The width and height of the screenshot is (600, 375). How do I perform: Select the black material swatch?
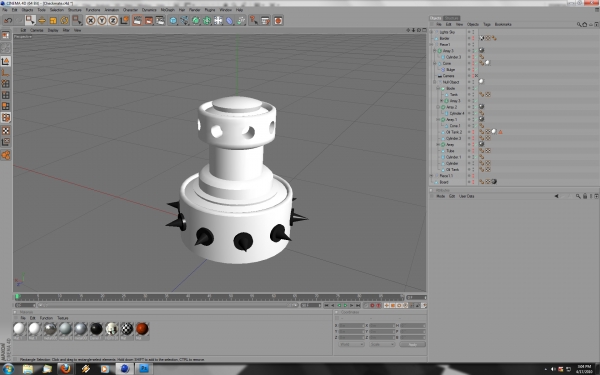coord(96,329)
